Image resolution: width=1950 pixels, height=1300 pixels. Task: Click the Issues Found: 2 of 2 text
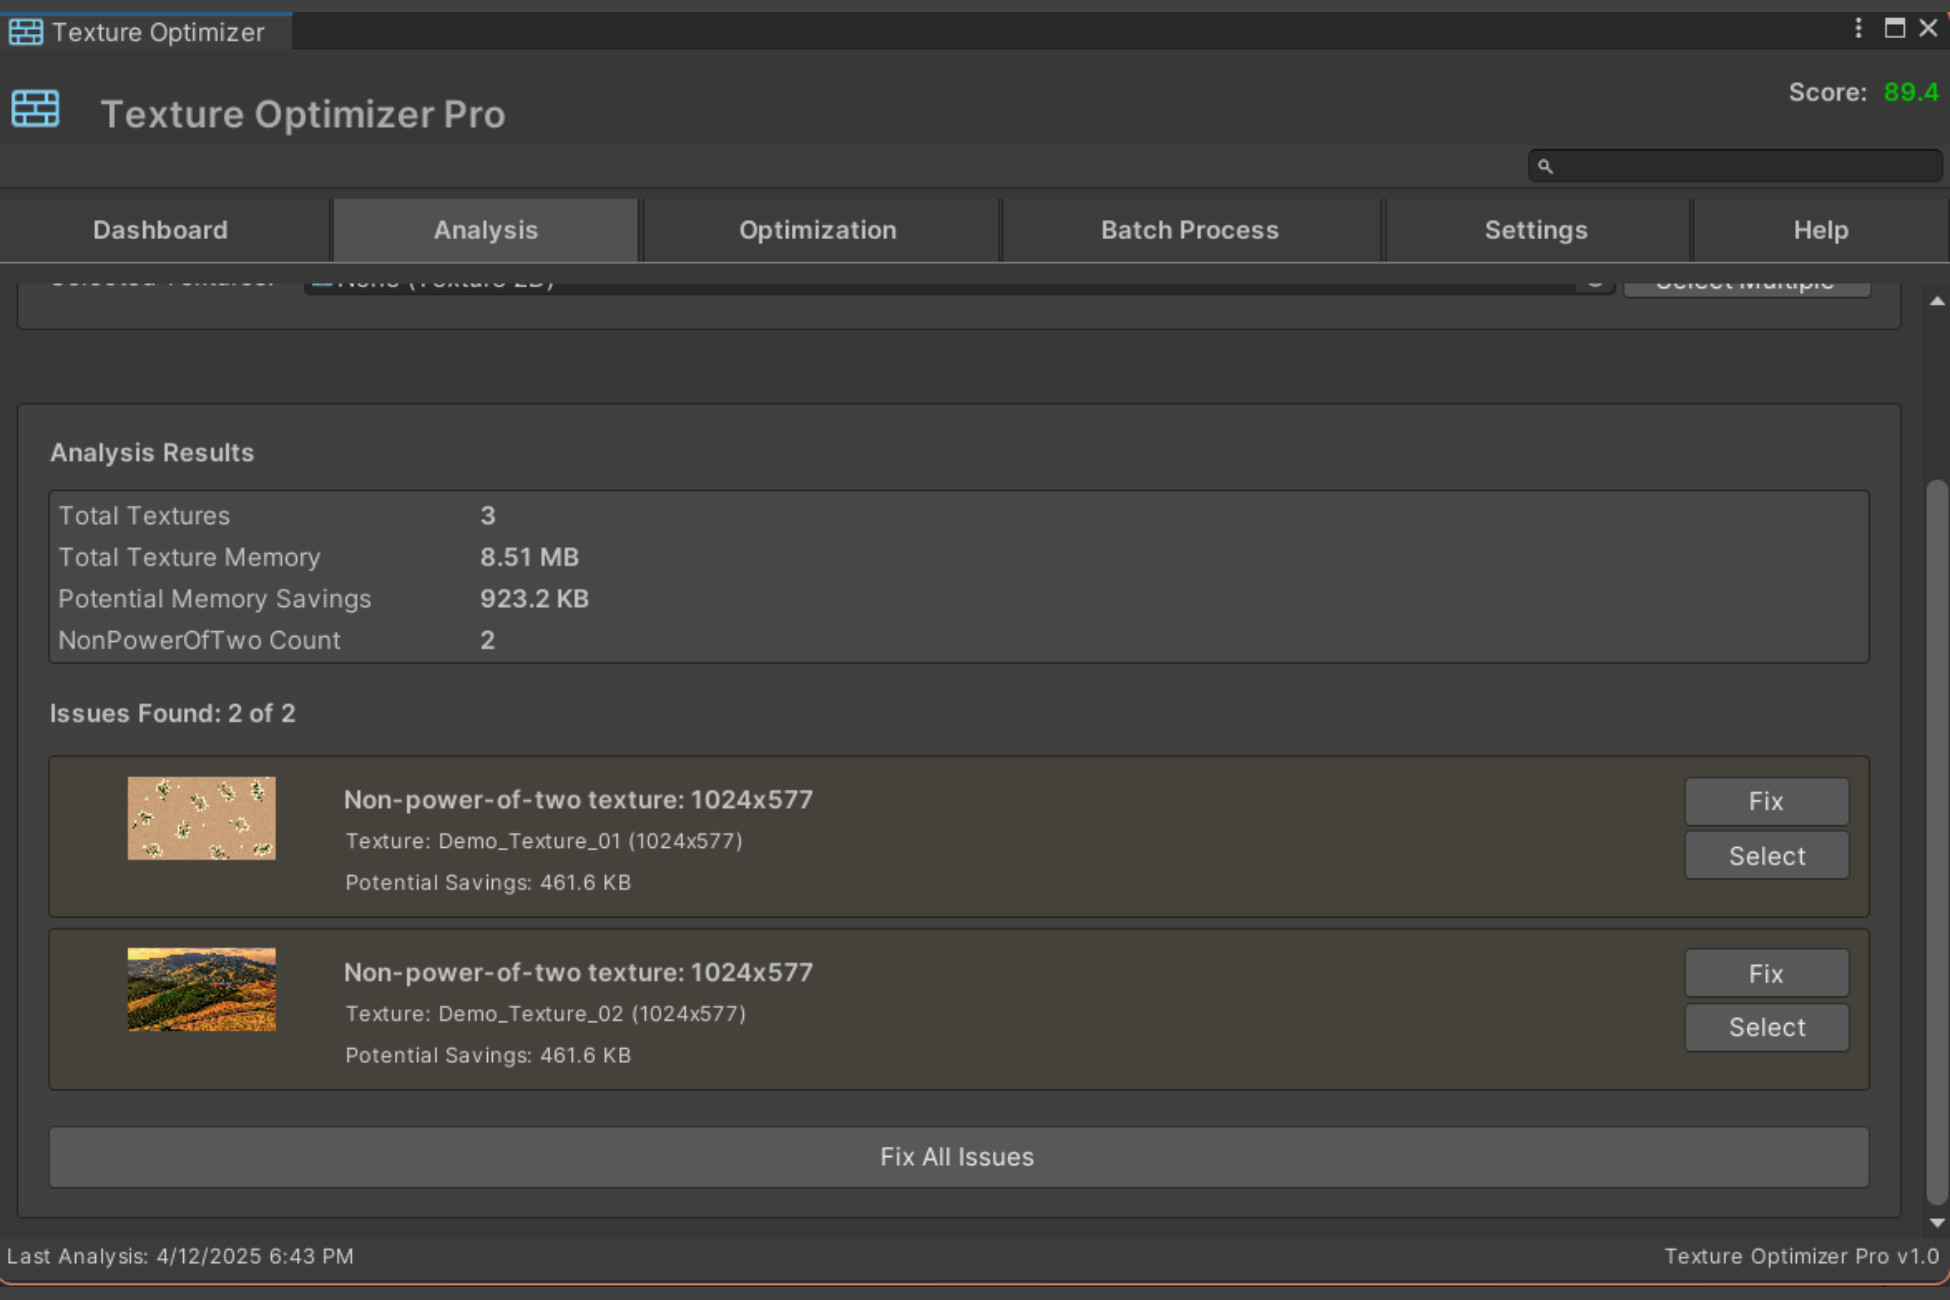172,713
